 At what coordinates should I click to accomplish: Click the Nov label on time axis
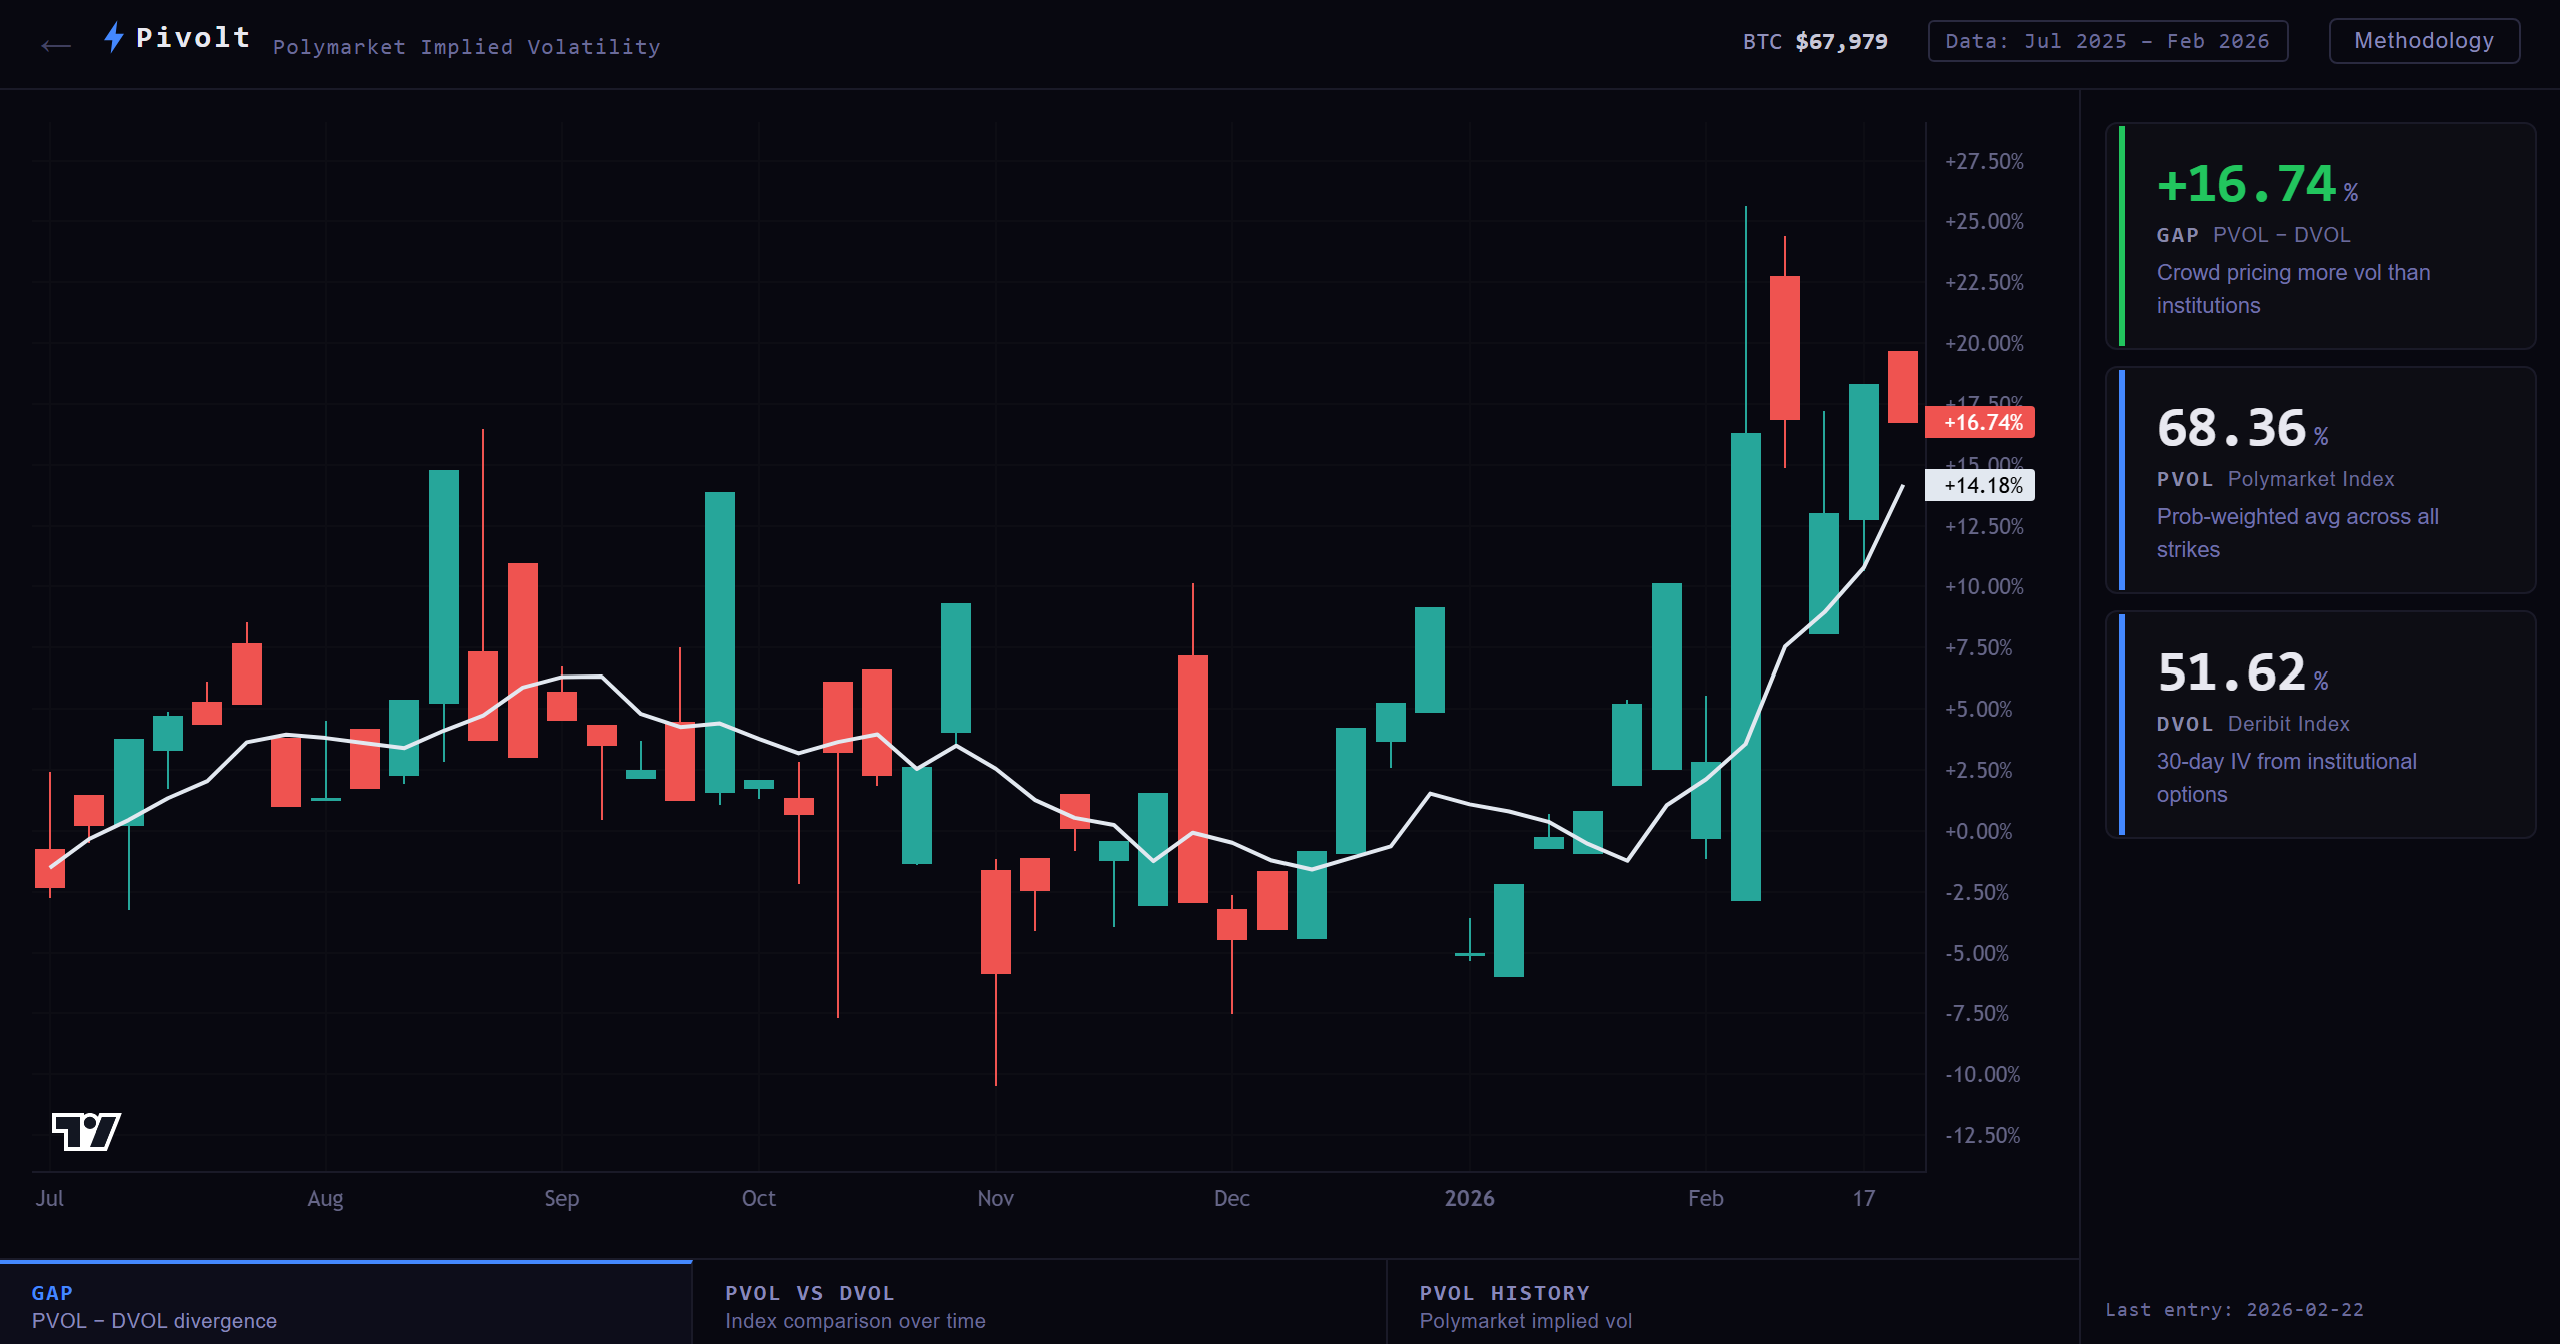tap(995, 1198)
